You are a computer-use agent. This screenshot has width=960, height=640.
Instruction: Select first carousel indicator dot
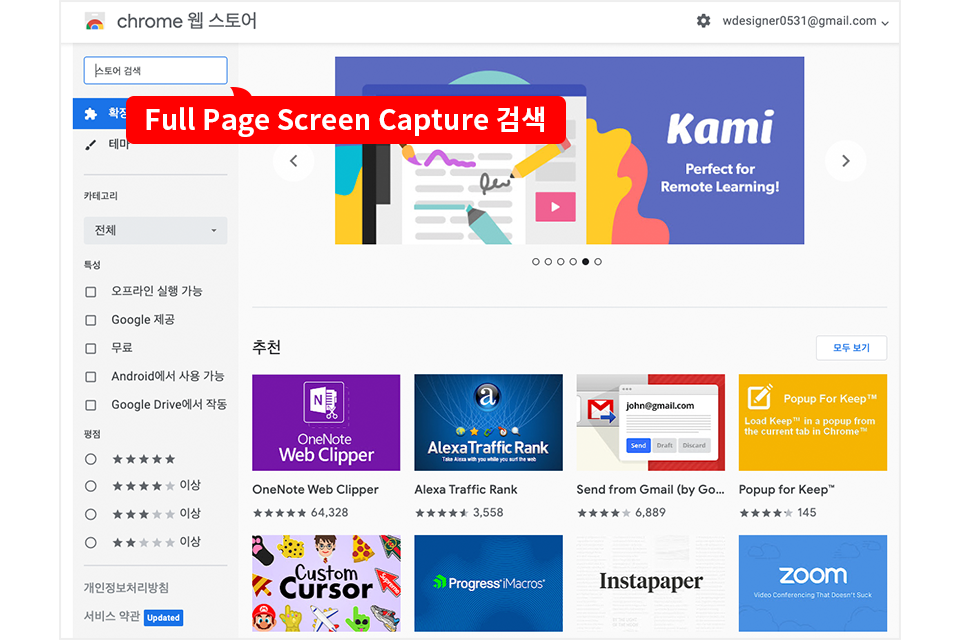(536, 262)
